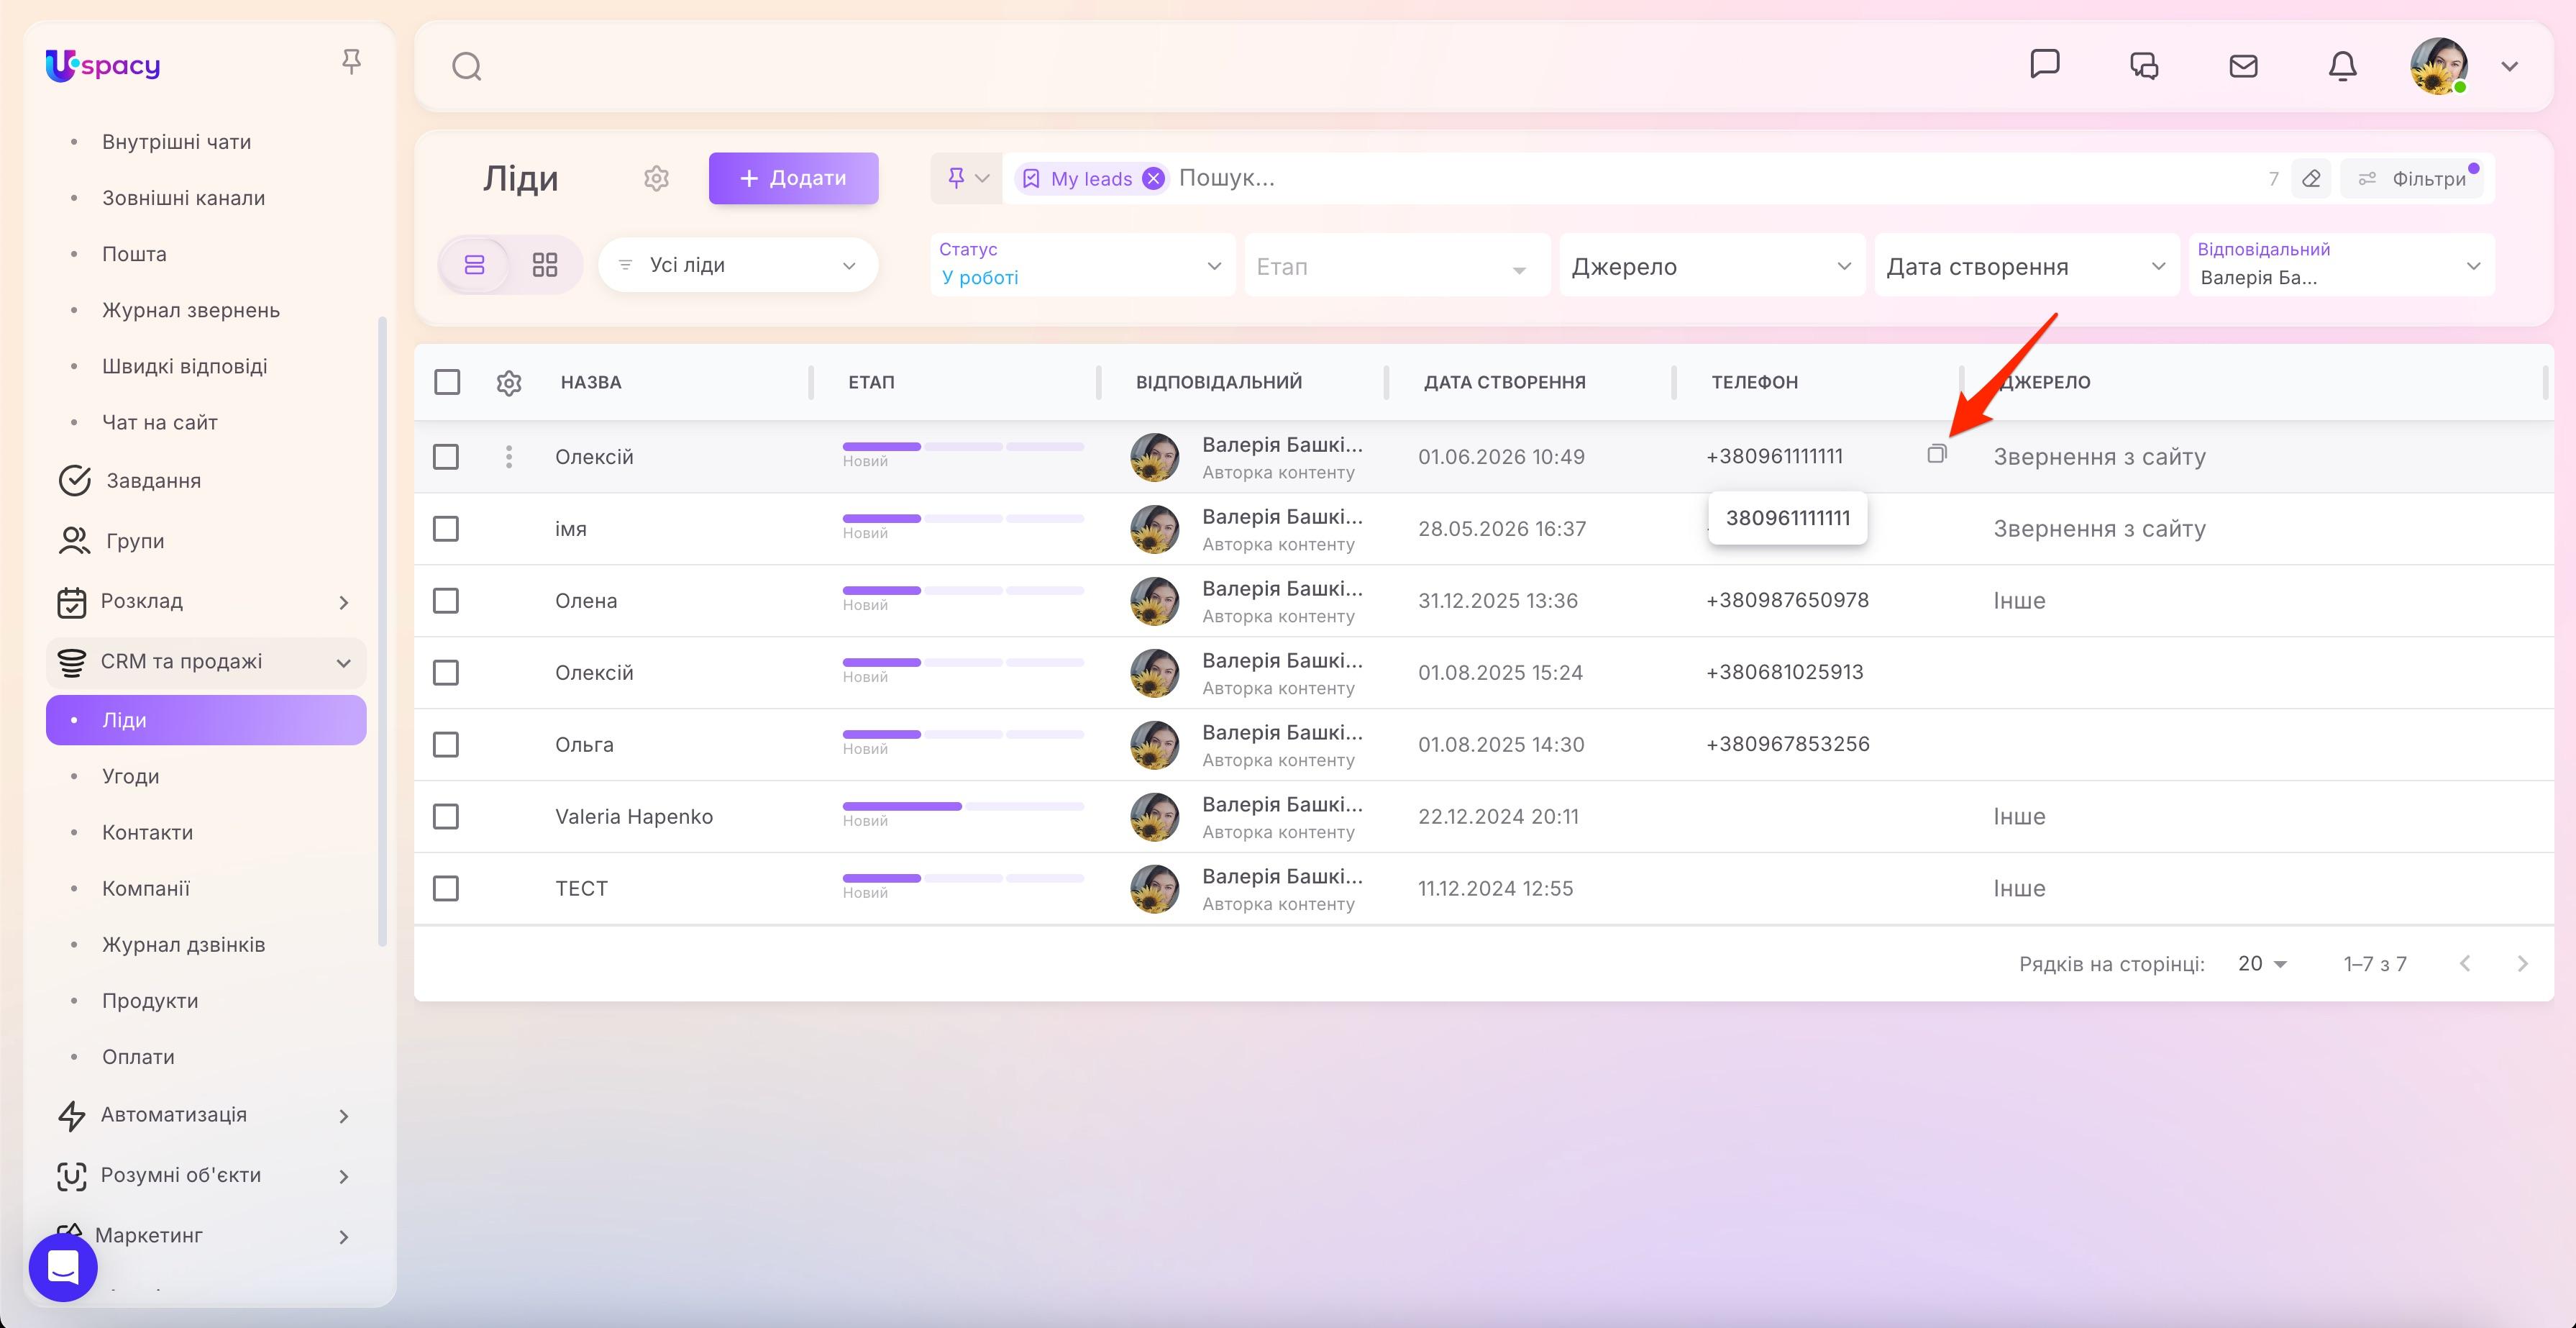This screenshot has height=1328, width=2576.
Task: Tick checkbox for імя row
Action: pyautogui.click(x=446, y=529)
